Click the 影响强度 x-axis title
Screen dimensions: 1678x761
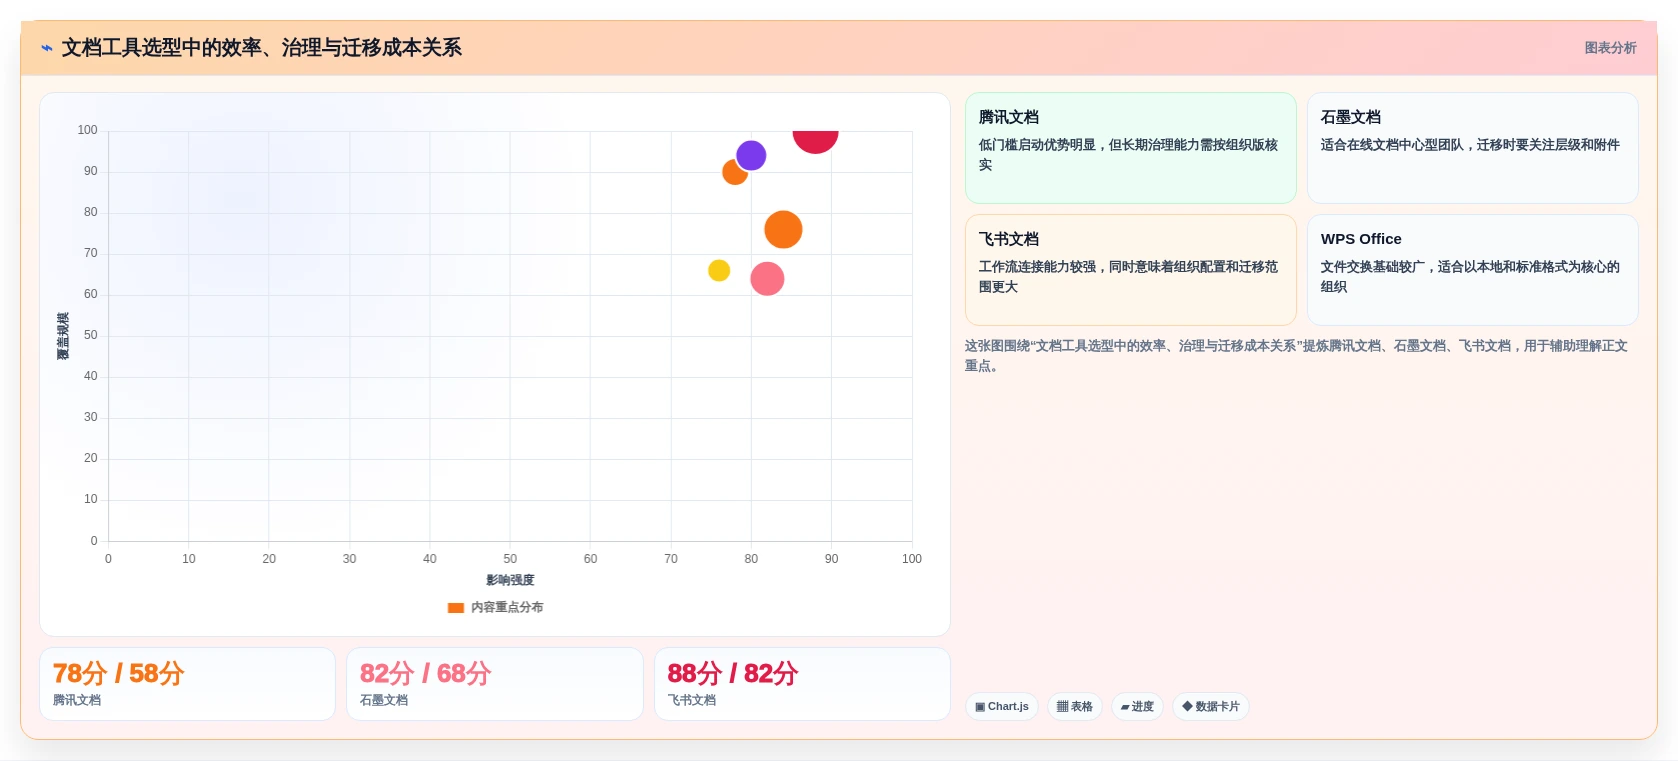[x=510, y=580]
